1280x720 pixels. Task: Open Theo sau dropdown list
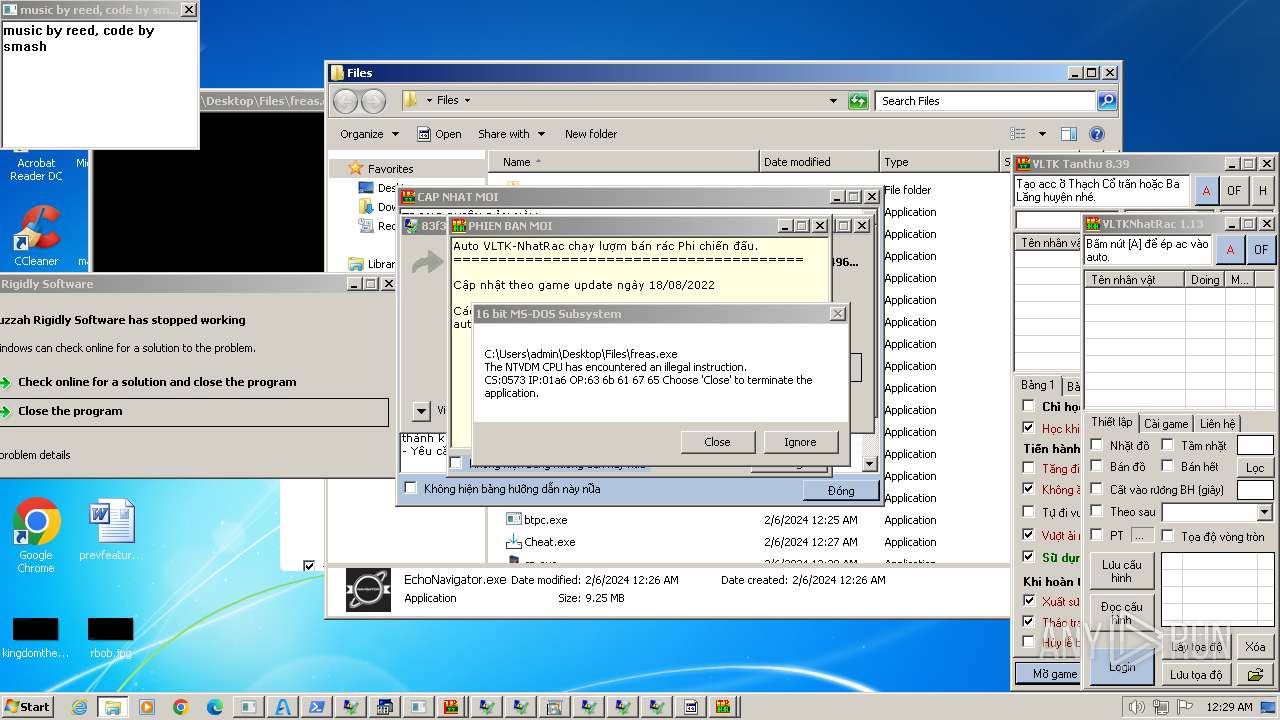coord(1265,512)
